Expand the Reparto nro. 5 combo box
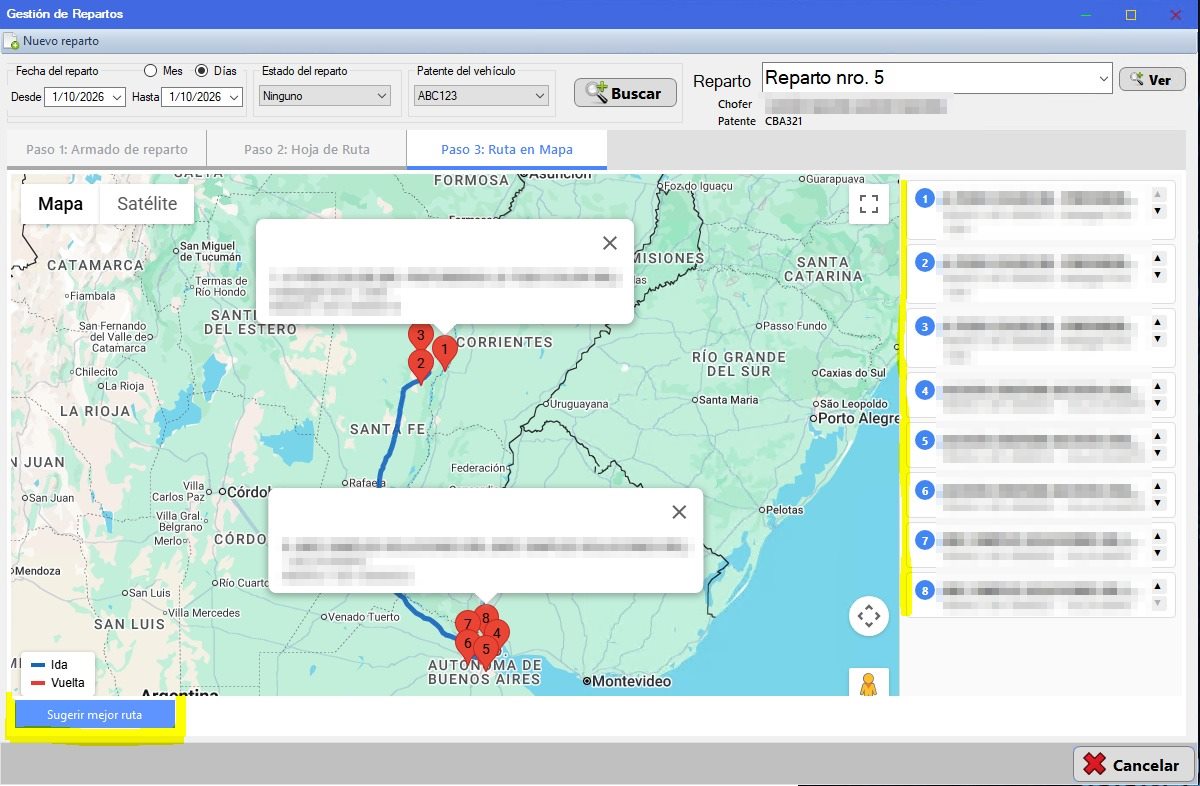 coord(1103,78)
